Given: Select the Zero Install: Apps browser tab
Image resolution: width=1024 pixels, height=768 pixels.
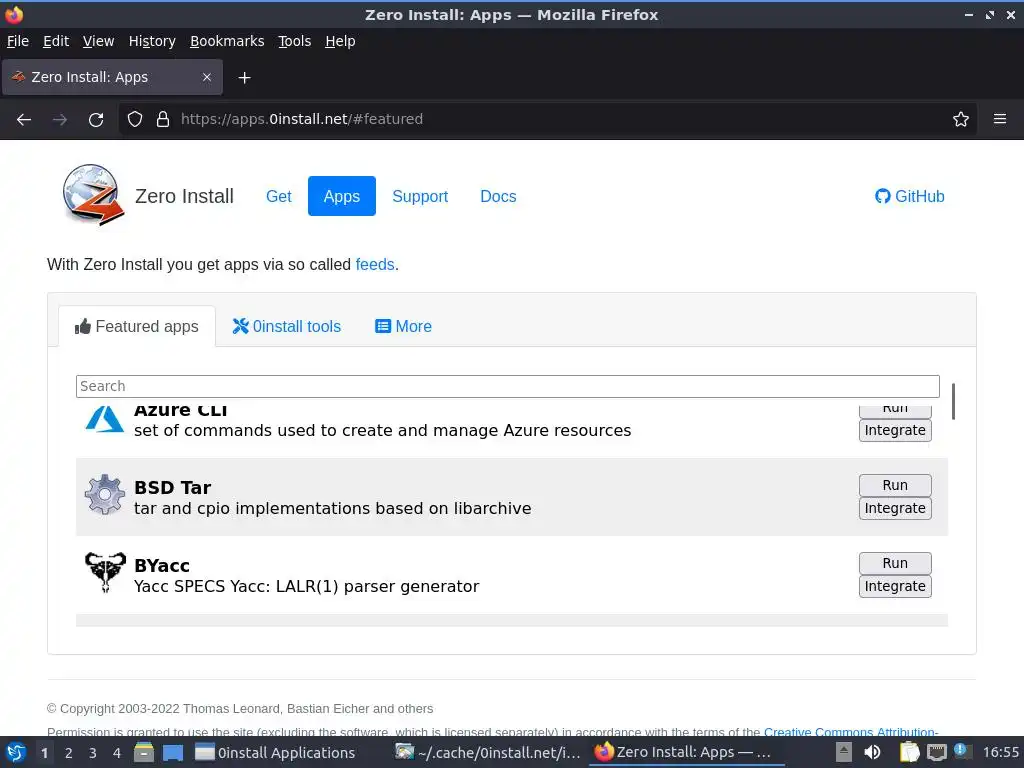Looking at the screenshot, I should click(x=112, y=77).
